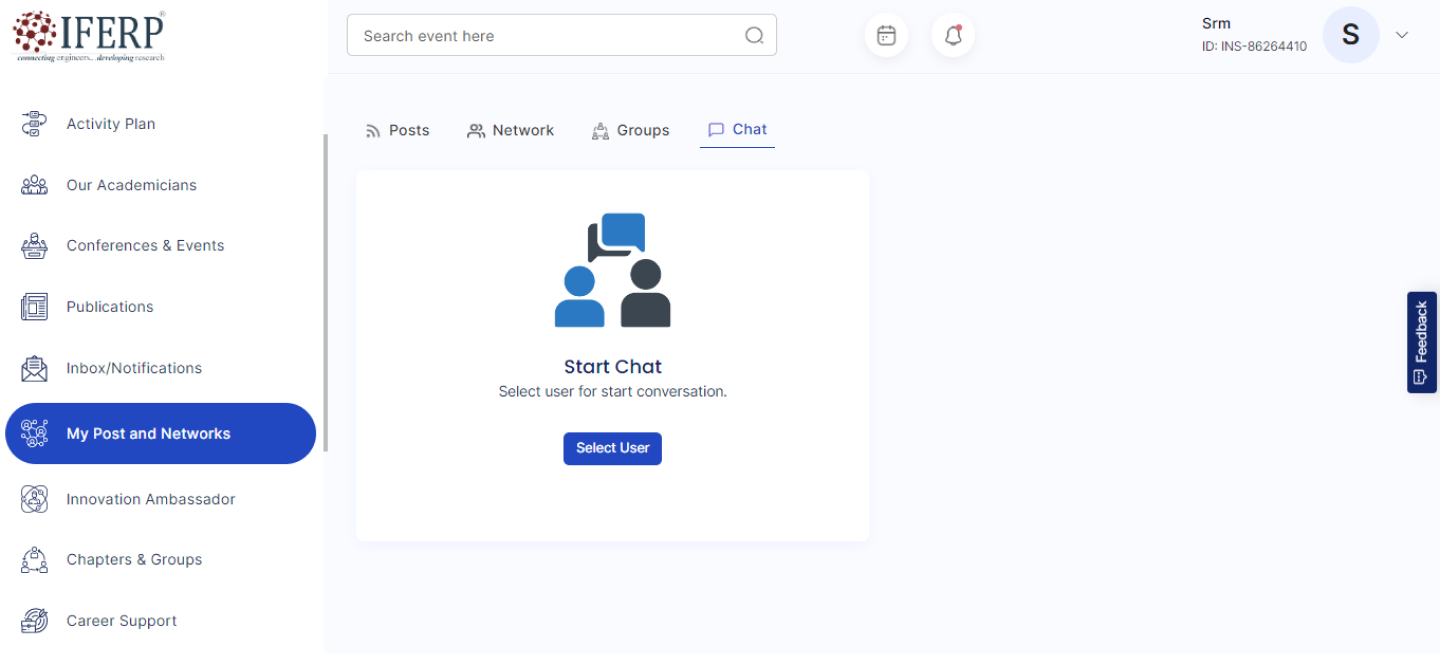Click the Career Support icon
1440x654 pixels.
[x=34, y=621]
